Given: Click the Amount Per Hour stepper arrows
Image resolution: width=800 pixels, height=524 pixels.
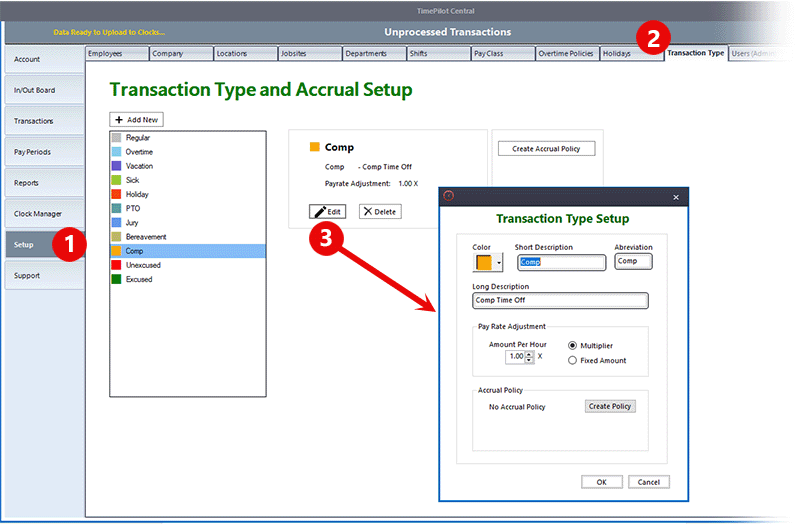Looking at the screenshot, I should [x=529, y=356].
